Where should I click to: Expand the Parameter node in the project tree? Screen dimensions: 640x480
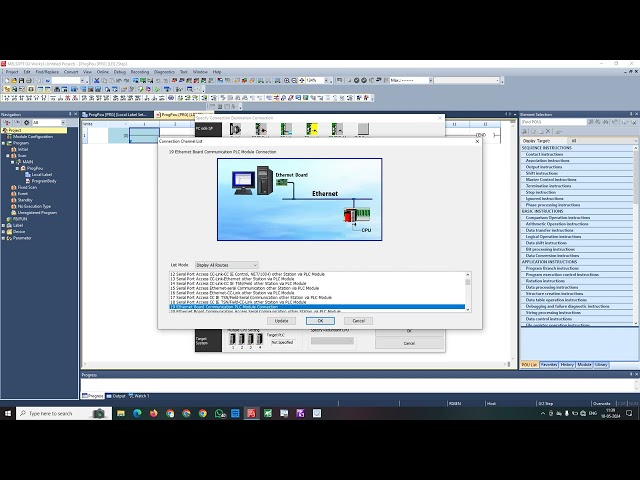4,238
